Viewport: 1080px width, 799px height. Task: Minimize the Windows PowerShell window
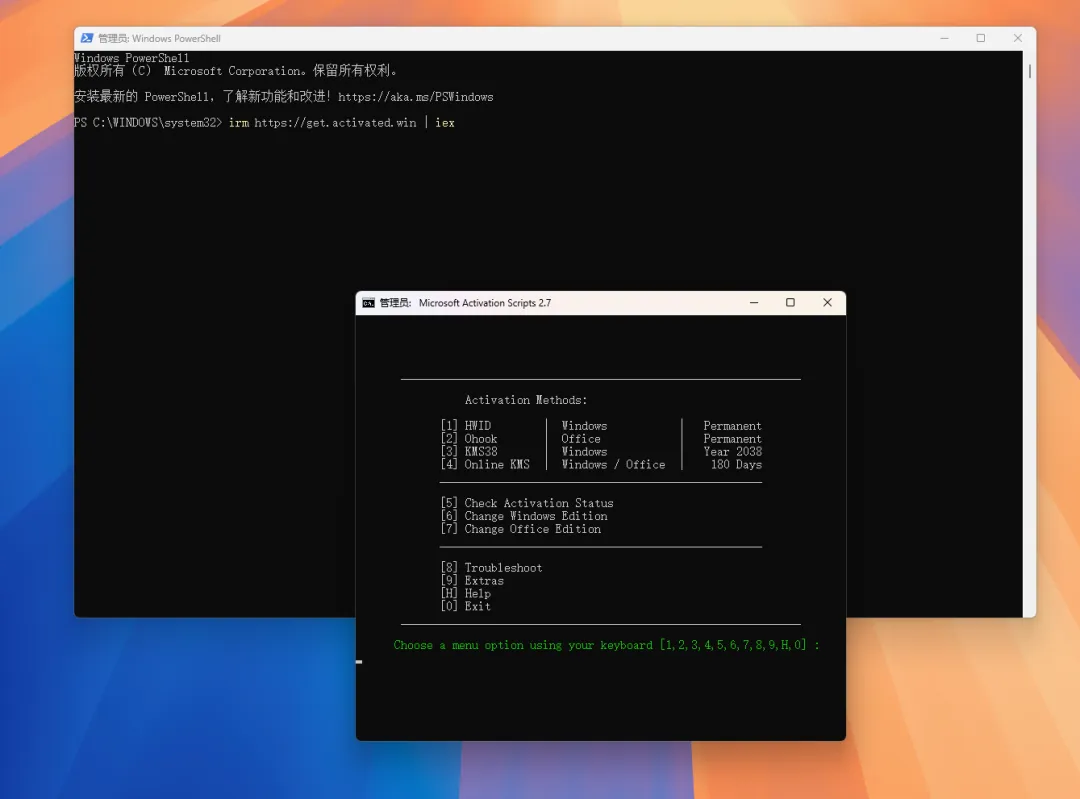(x=944, y=38)
